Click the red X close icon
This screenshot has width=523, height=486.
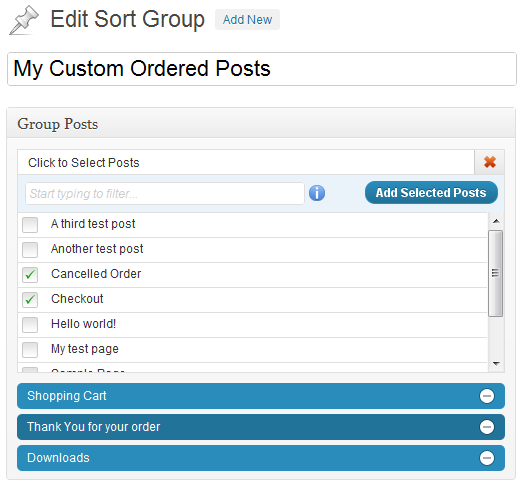(490, 162)
